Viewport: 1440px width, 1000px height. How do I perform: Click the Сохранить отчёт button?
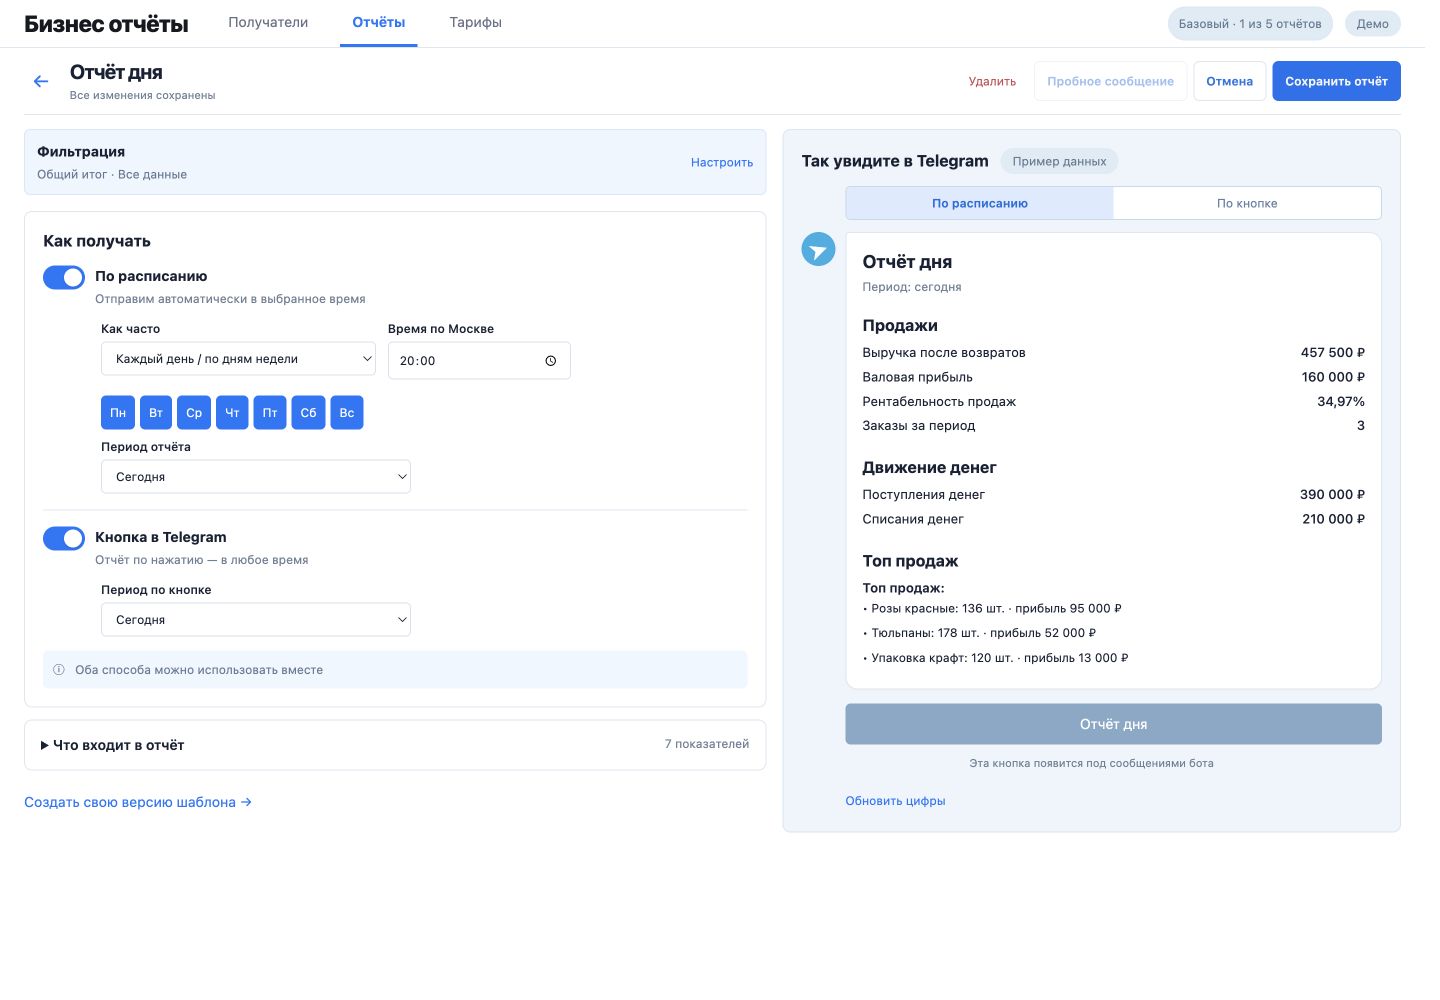pyautogui.click(x=1336, y=82)
